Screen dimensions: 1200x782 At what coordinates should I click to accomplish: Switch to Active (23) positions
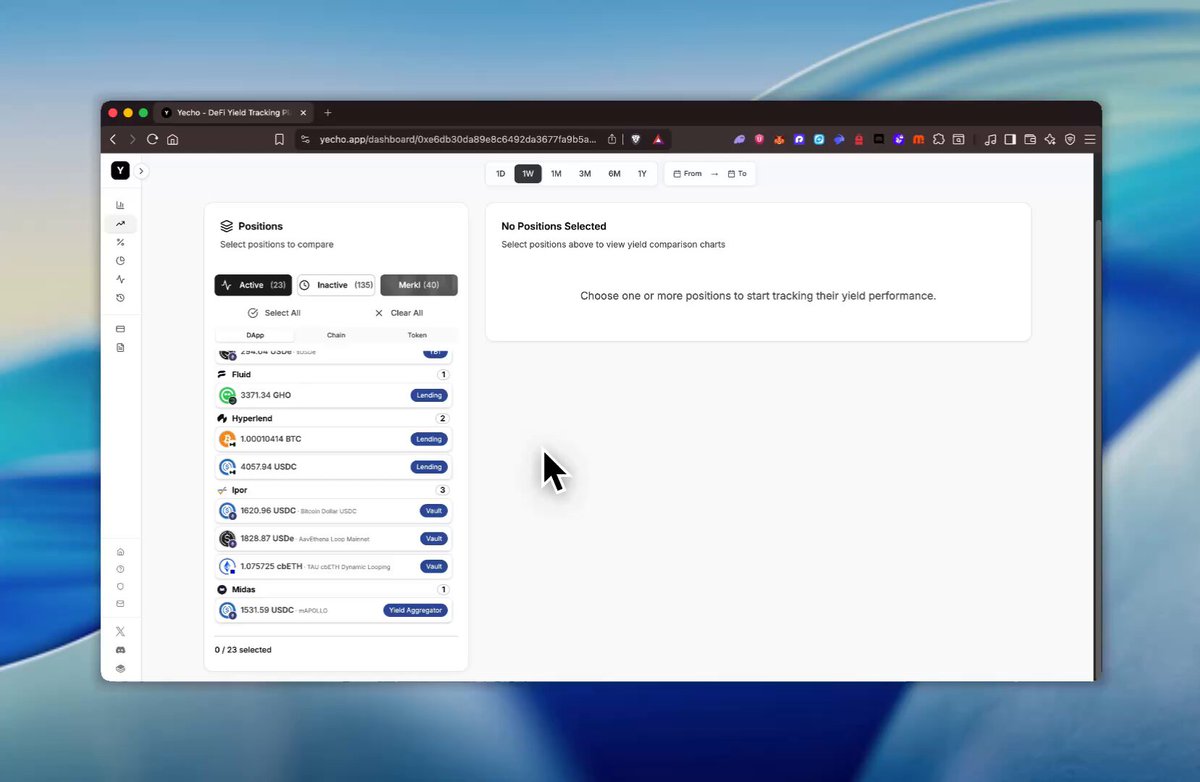click(x=253, y=285)
